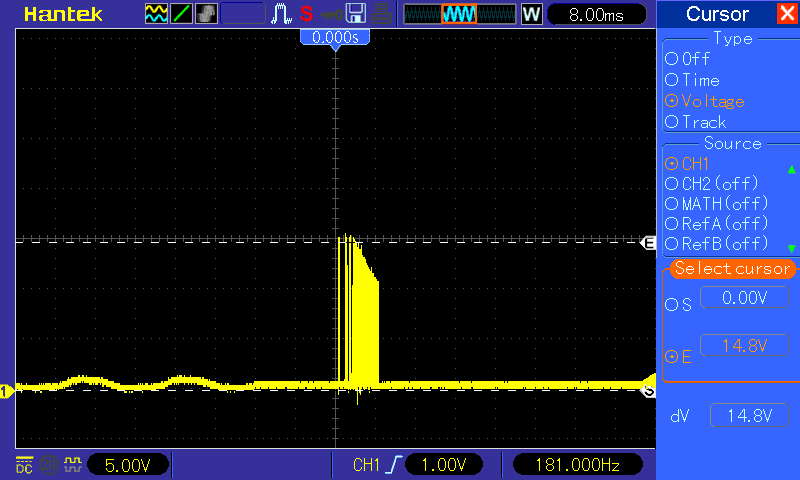Select the Time cursor type
Screen dimensions: 800x480
(x=671, y=80)
